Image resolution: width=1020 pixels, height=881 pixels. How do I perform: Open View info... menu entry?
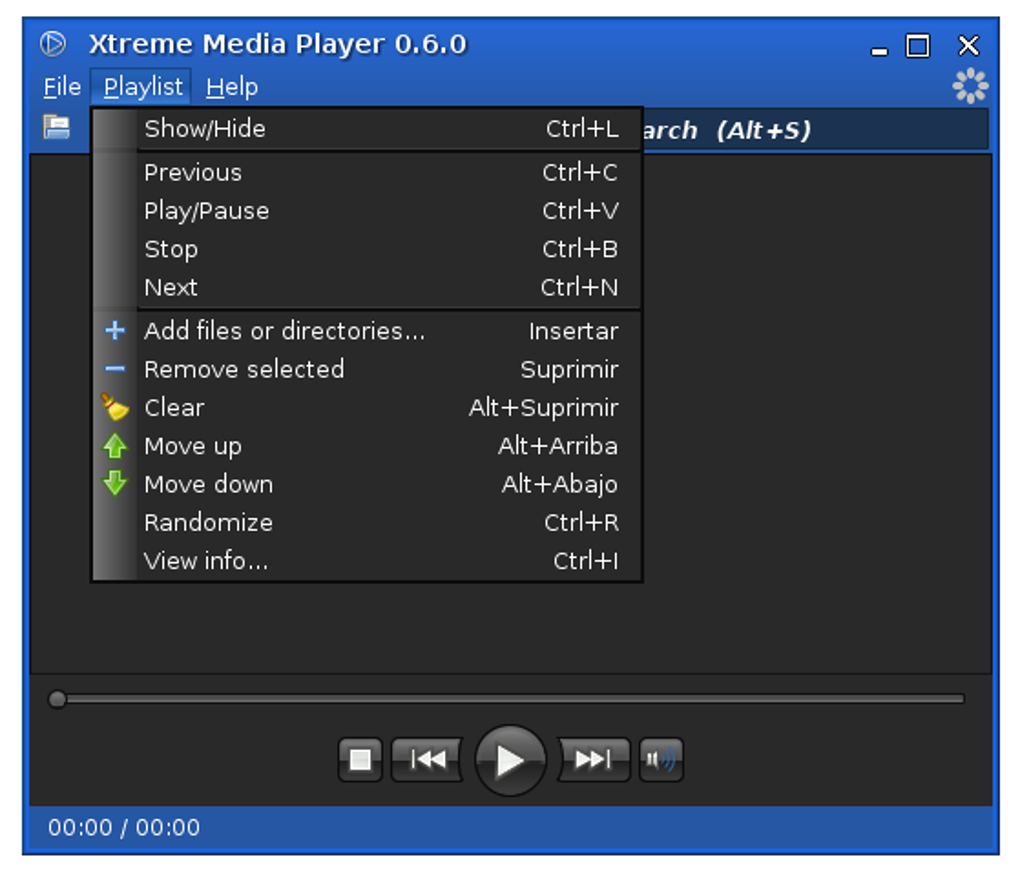click(368, 561)
